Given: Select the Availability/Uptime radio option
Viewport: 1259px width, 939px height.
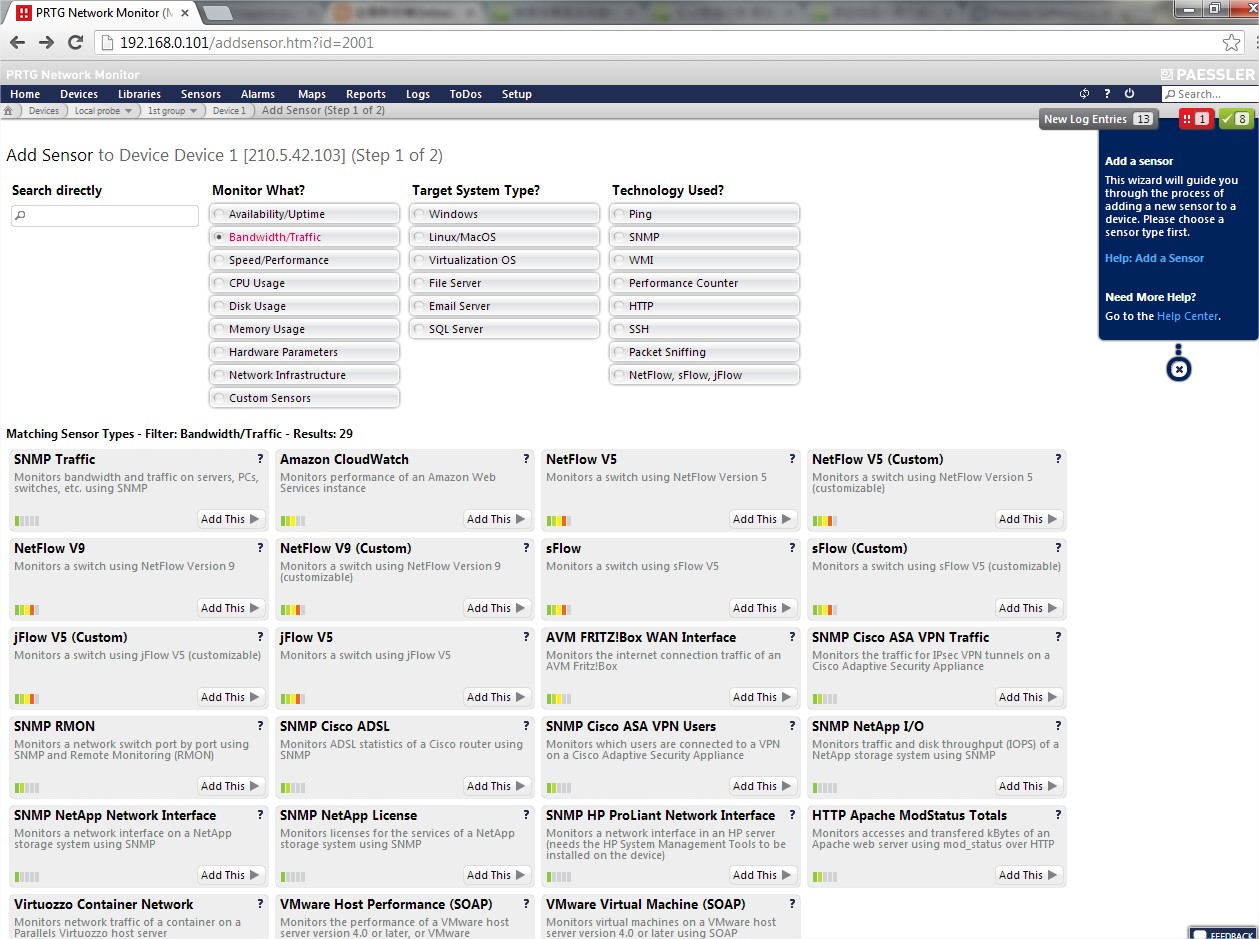Looking at the screenshot, I should pyautogui.click(x=220, y=214).
